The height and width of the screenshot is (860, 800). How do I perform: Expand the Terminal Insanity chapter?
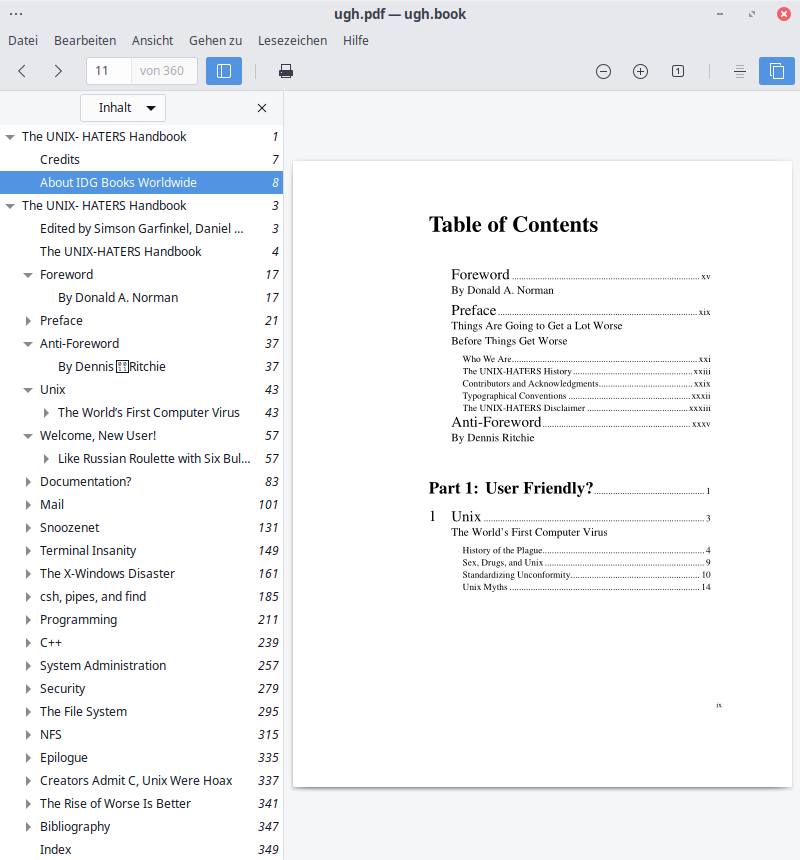tap(28, 551)
